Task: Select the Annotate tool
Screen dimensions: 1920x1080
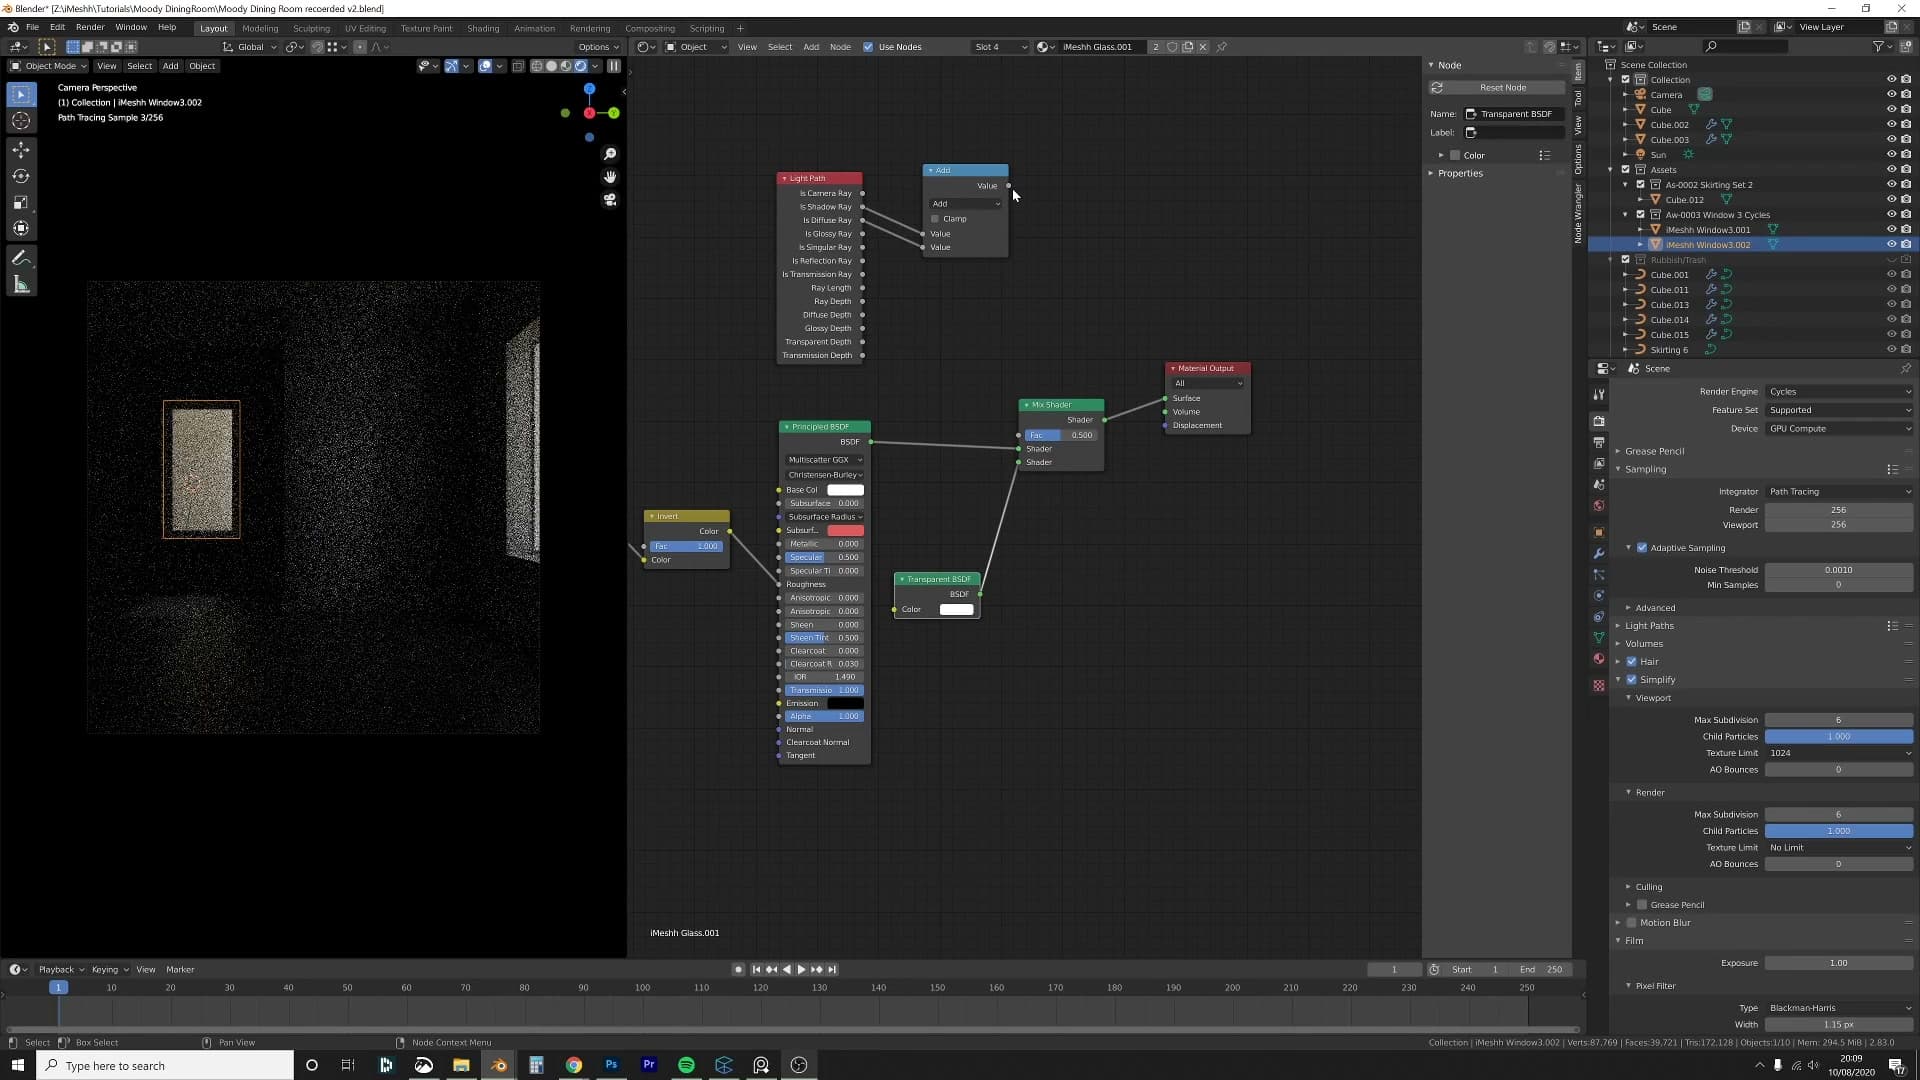Action: [x=21, y=258]
